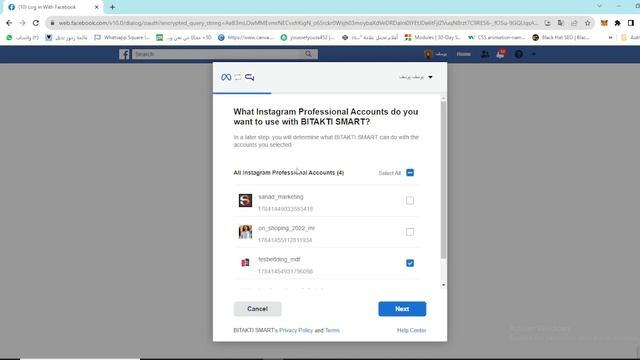Click the Next button

click(x=402, y=309)
